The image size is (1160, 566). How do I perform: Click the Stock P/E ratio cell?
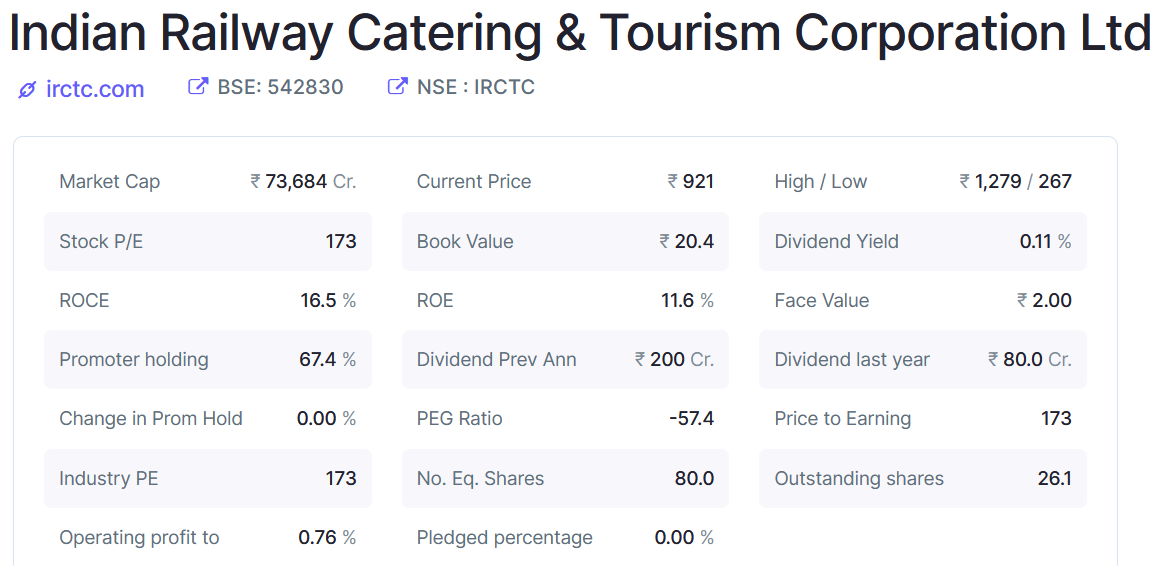coord(207,241)
